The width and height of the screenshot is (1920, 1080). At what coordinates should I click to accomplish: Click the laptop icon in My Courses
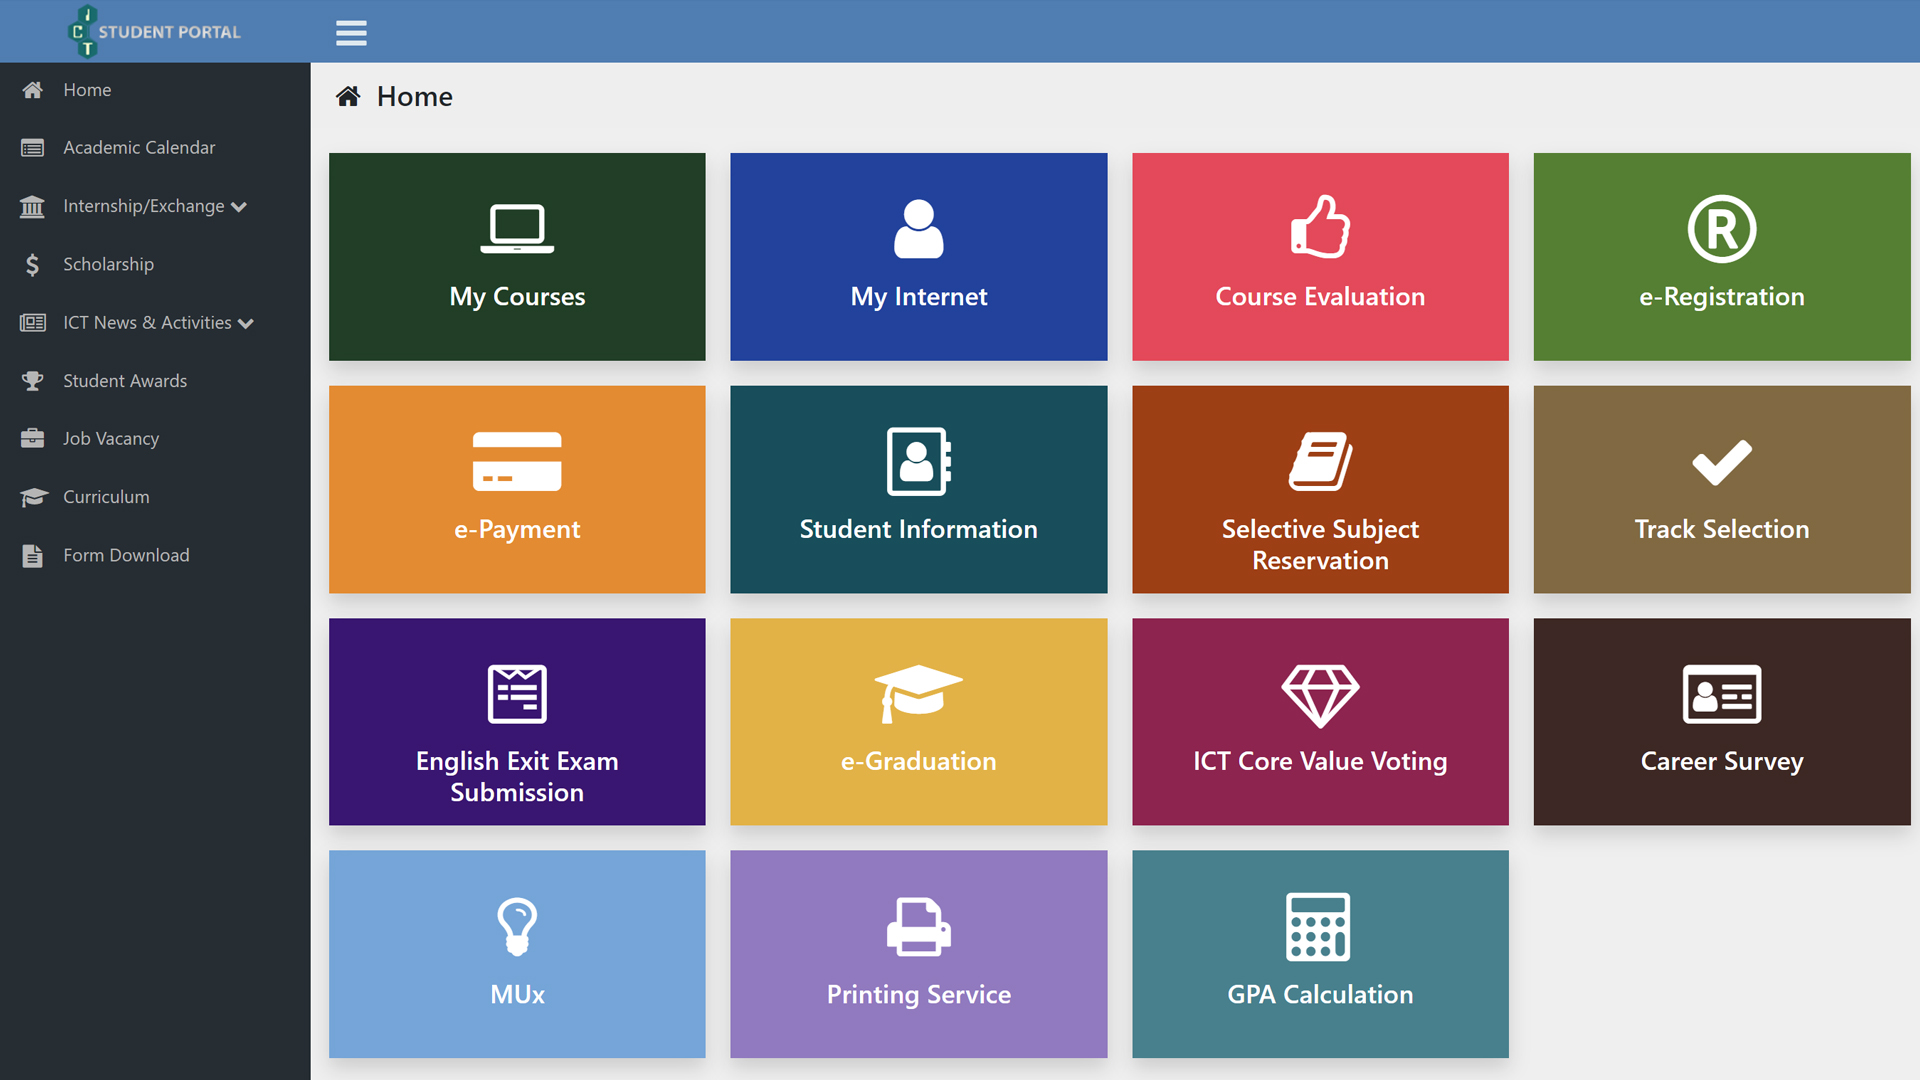517,229
